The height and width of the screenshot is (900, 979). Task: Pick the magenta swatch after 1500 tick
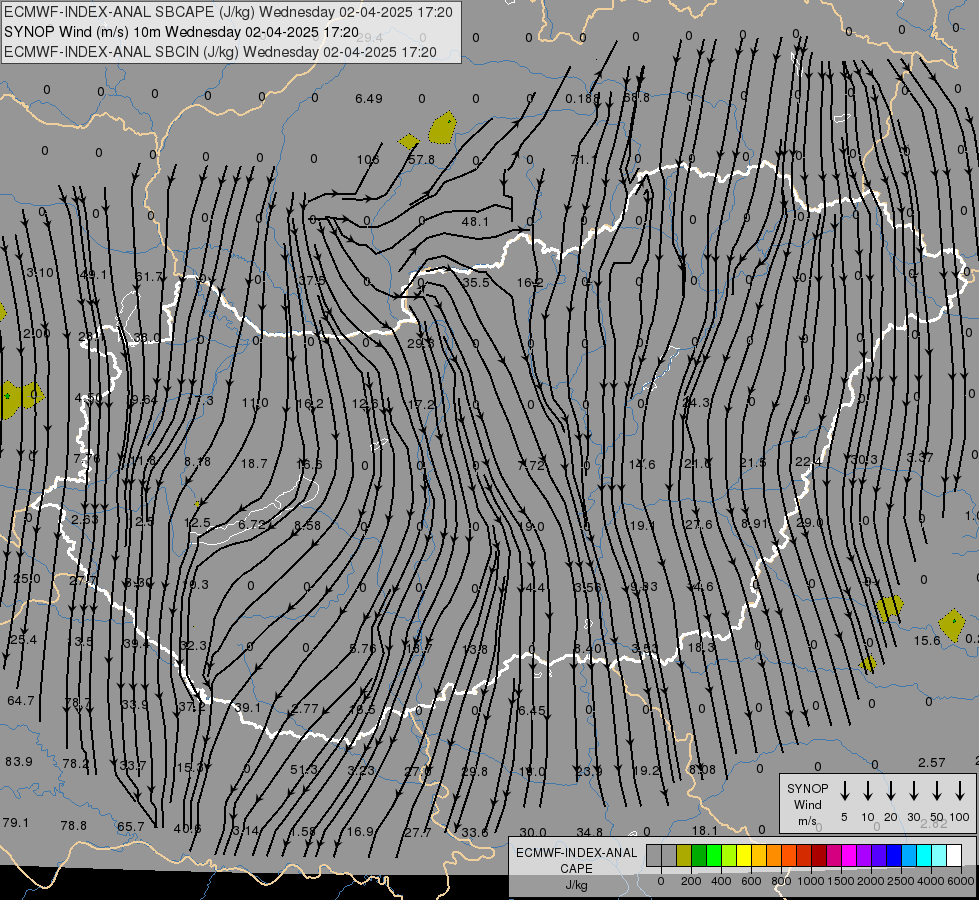[849, 855]
